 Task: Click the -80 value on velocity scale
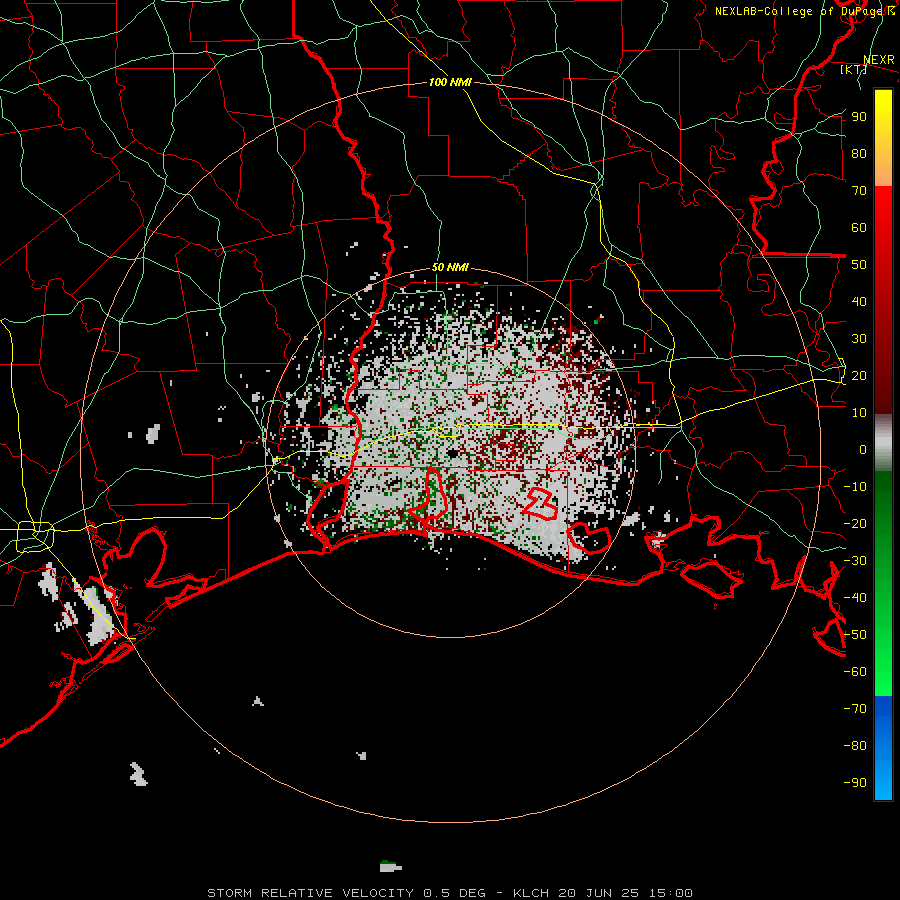click(x=855, y=746)
